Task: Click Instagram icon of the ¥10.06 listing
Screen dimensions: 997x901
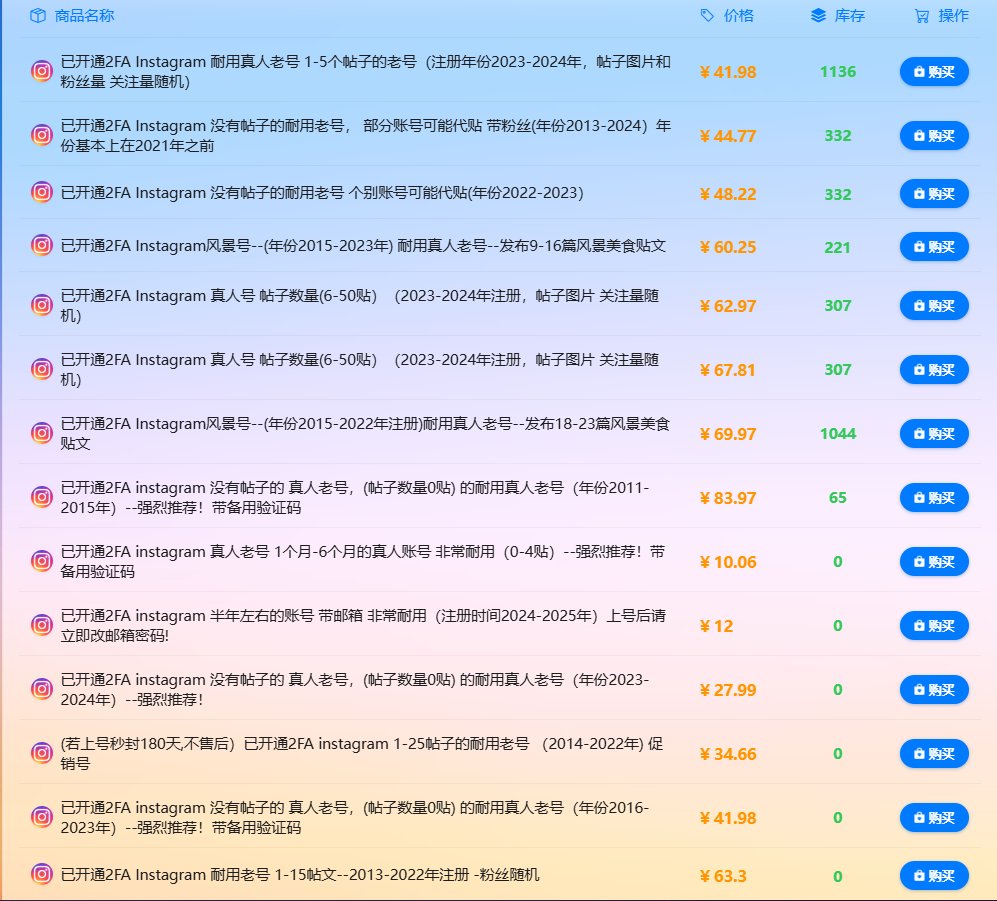Action: [x=42, y=561]
